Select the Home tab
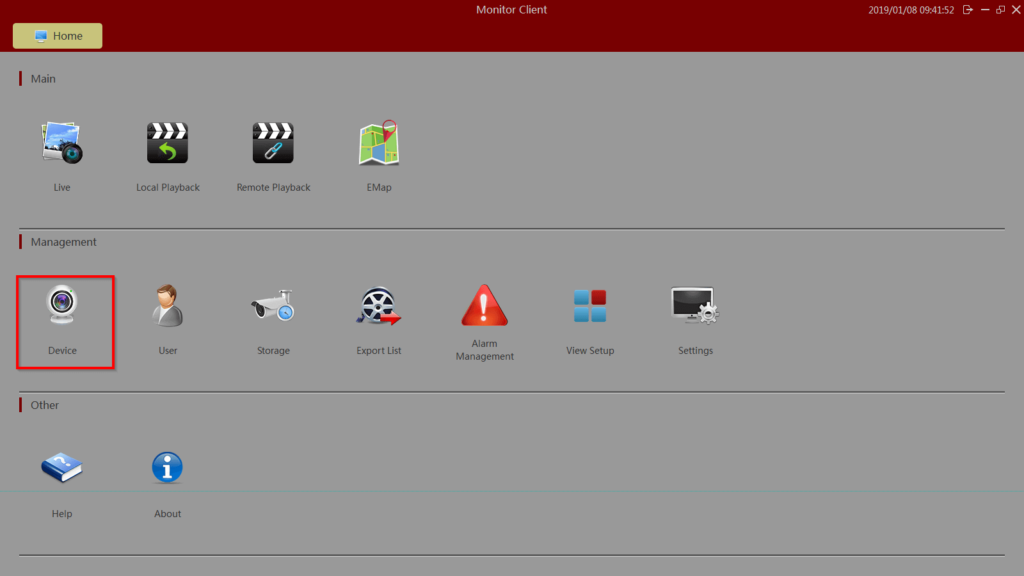Image resolution: width=1024 pixels, height=576 pixels. [x=57, y=35]
